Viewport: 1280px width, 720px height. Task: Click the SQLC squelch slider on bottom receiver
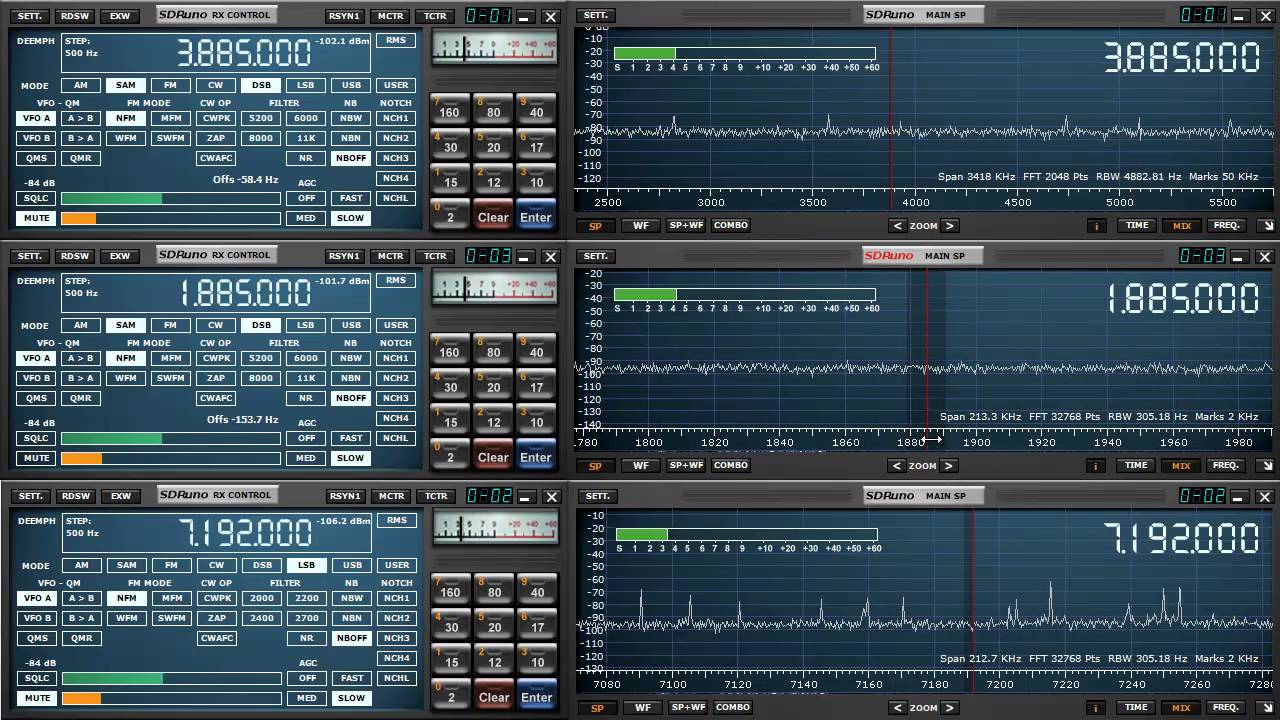pyautogui.click(x=170, y=678)
